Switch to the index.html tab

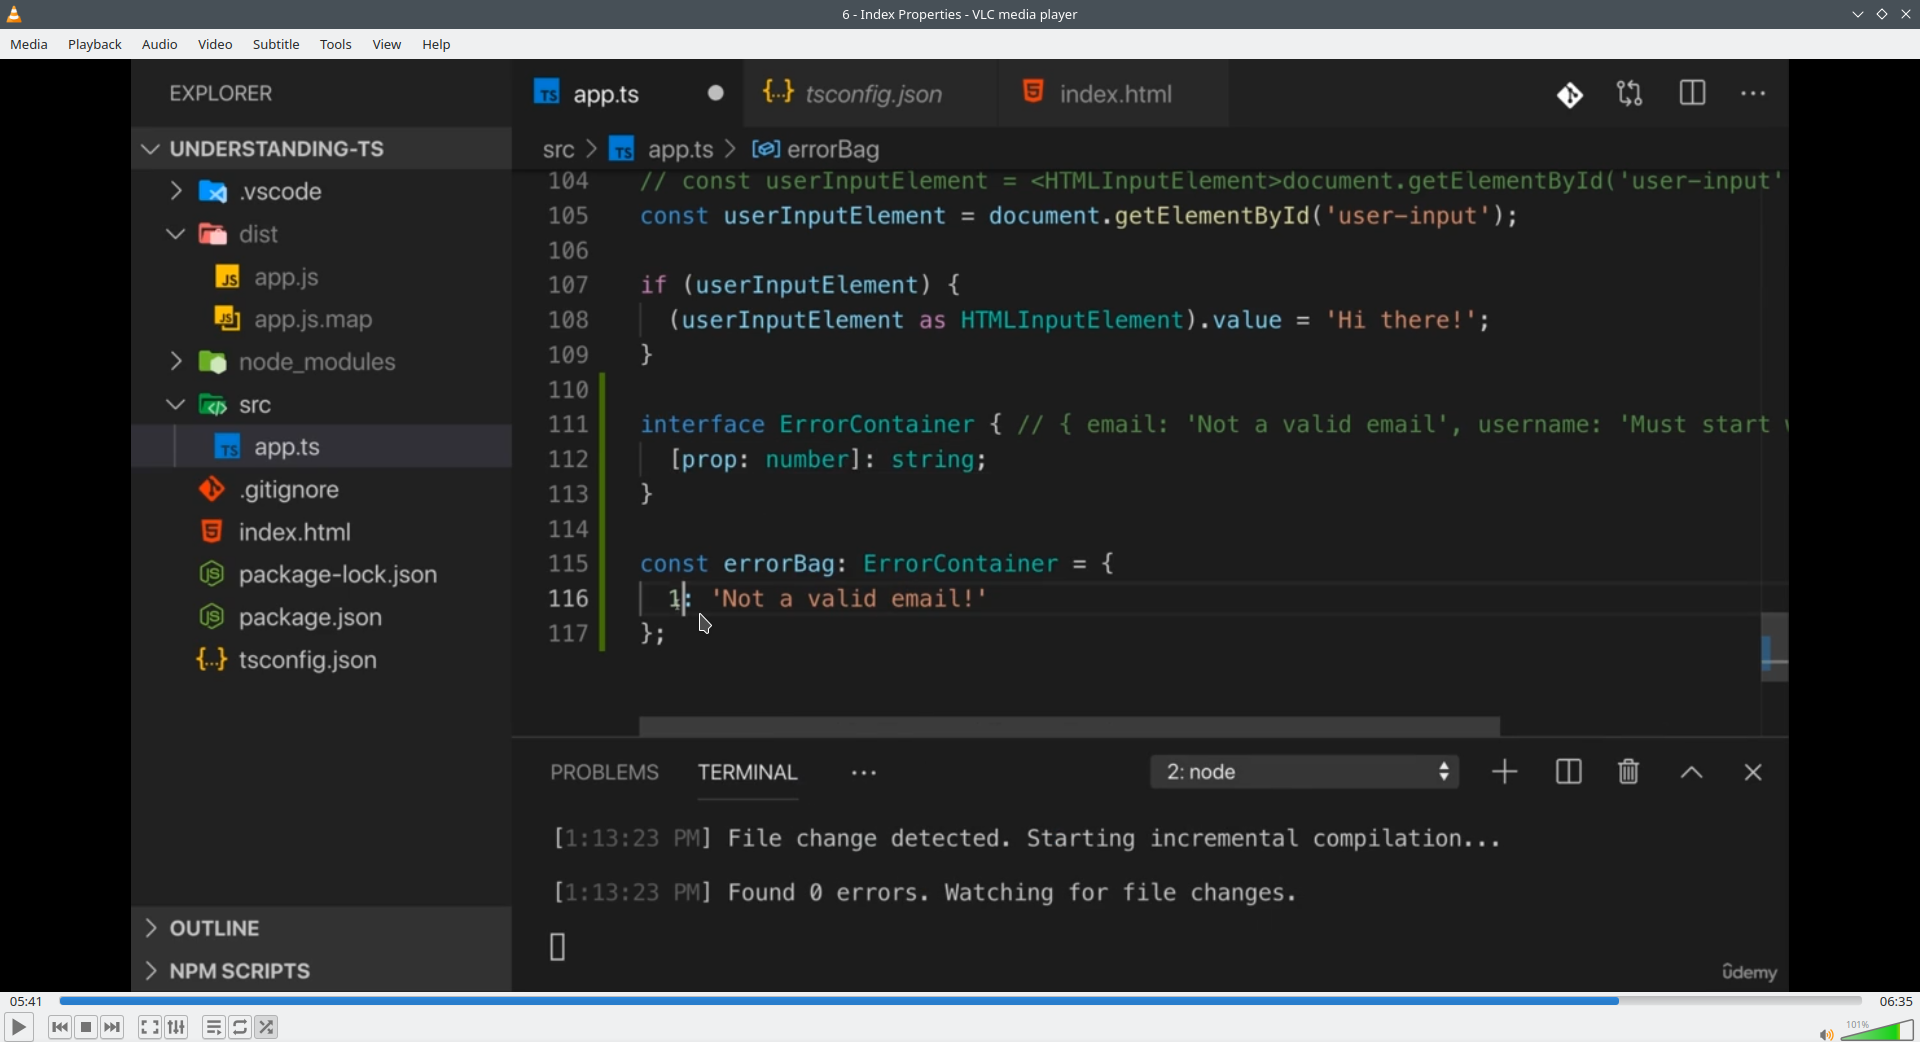[x=1115, y=94]
